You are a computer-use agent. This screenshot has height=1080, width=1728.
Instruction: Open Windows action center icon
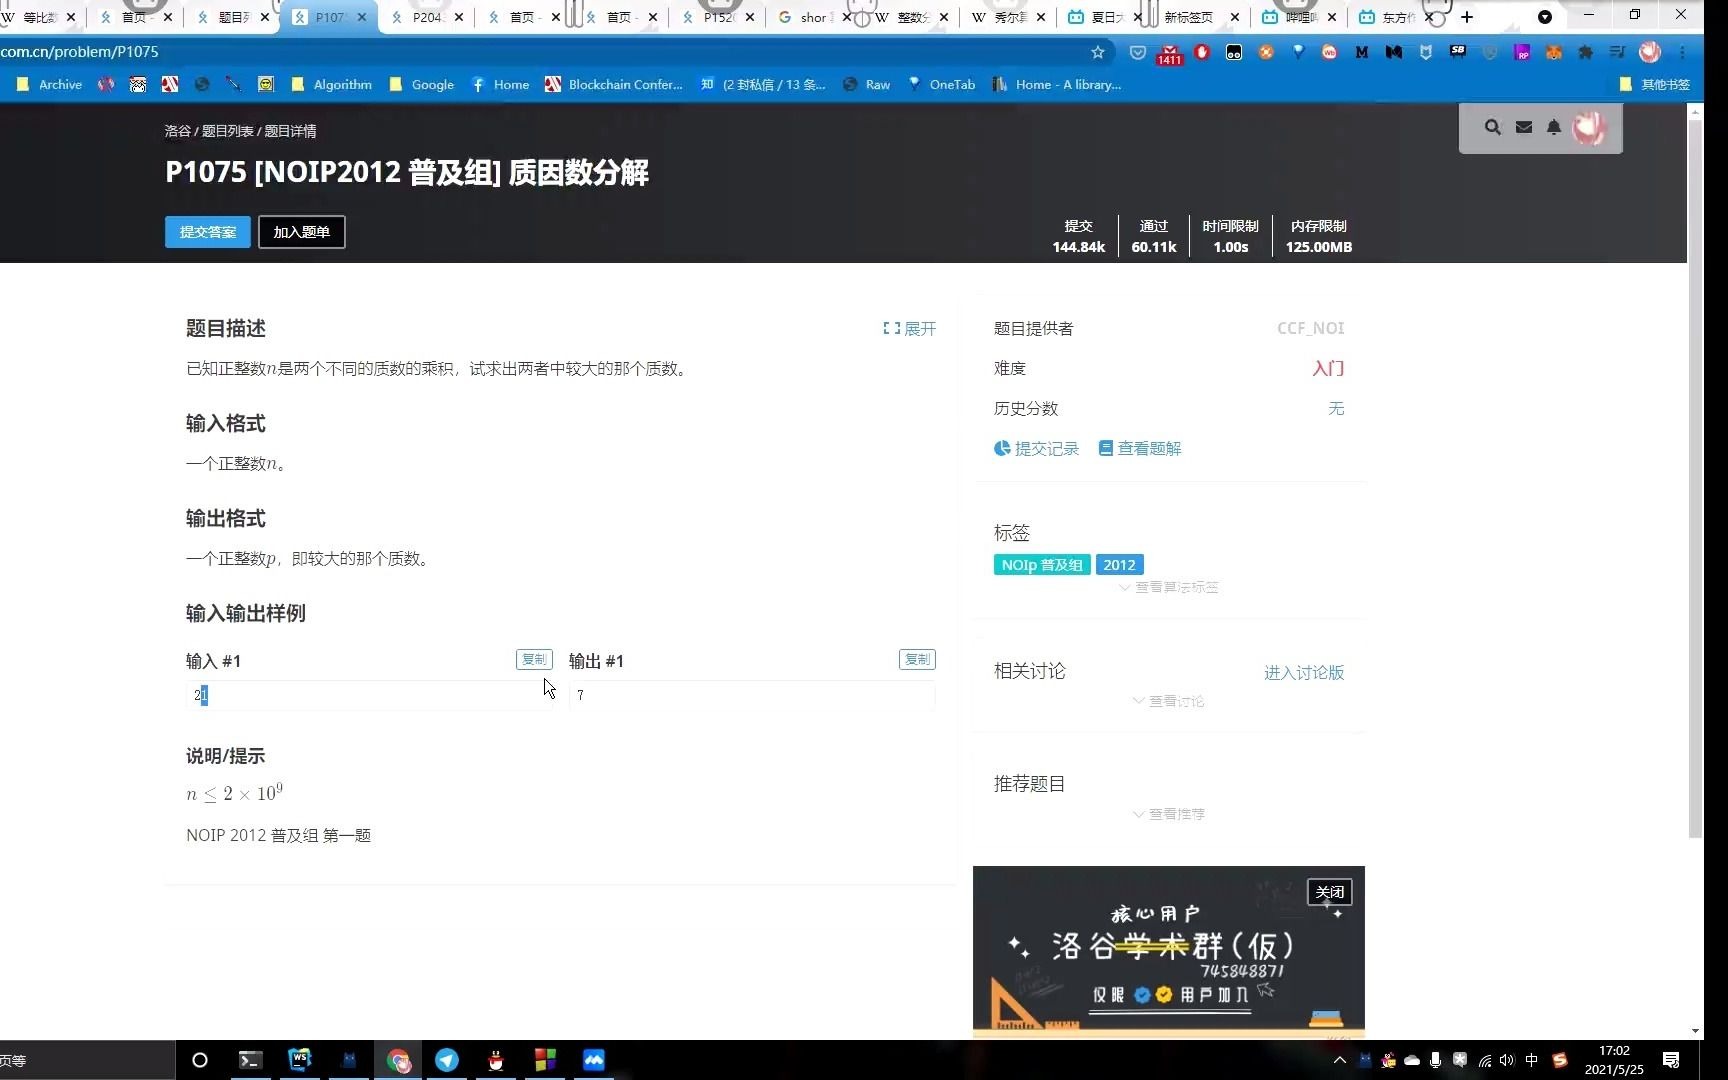pos(1670,1060)
